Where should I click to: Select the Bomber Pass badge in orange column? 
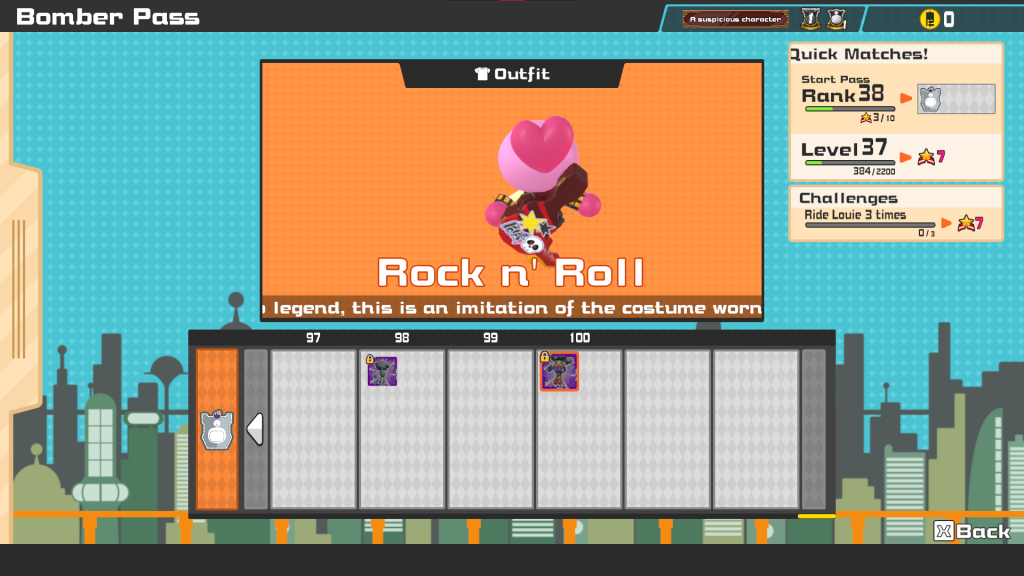point(217,430)
